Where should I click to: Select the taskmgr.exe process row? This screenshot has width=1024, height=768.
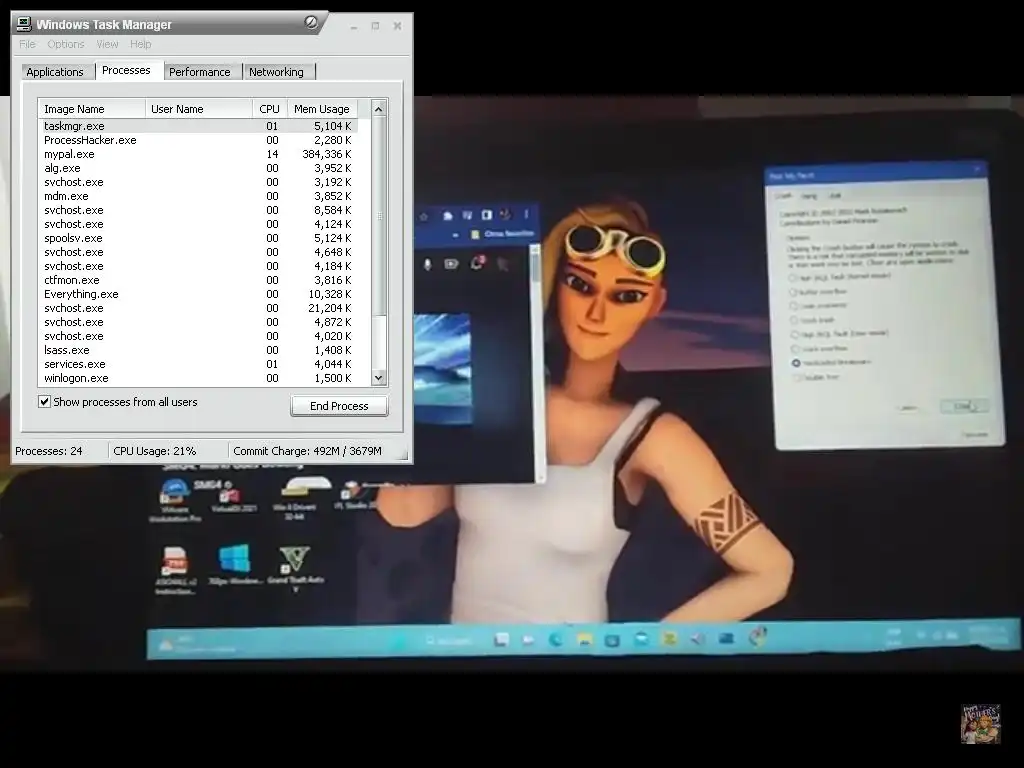tap(197, 126)
